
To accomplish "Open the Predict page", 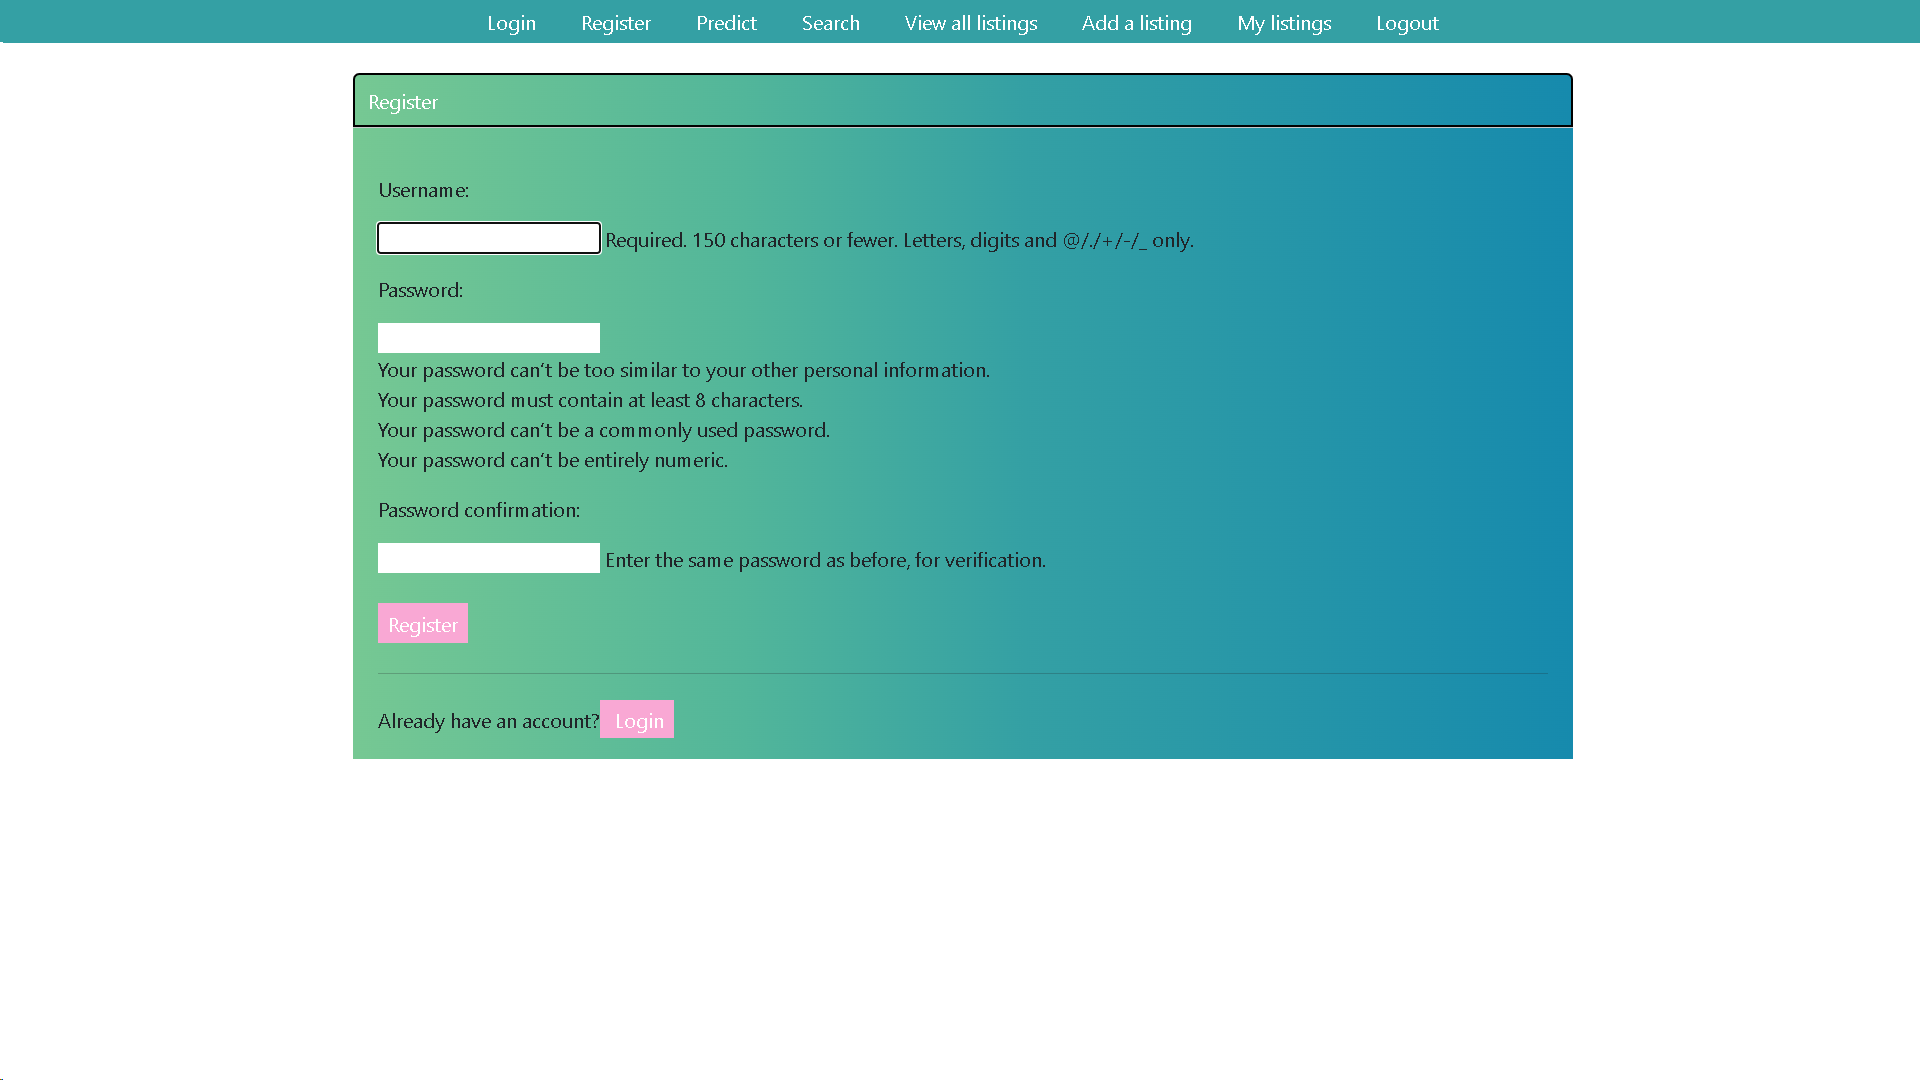I will [726, 23].
